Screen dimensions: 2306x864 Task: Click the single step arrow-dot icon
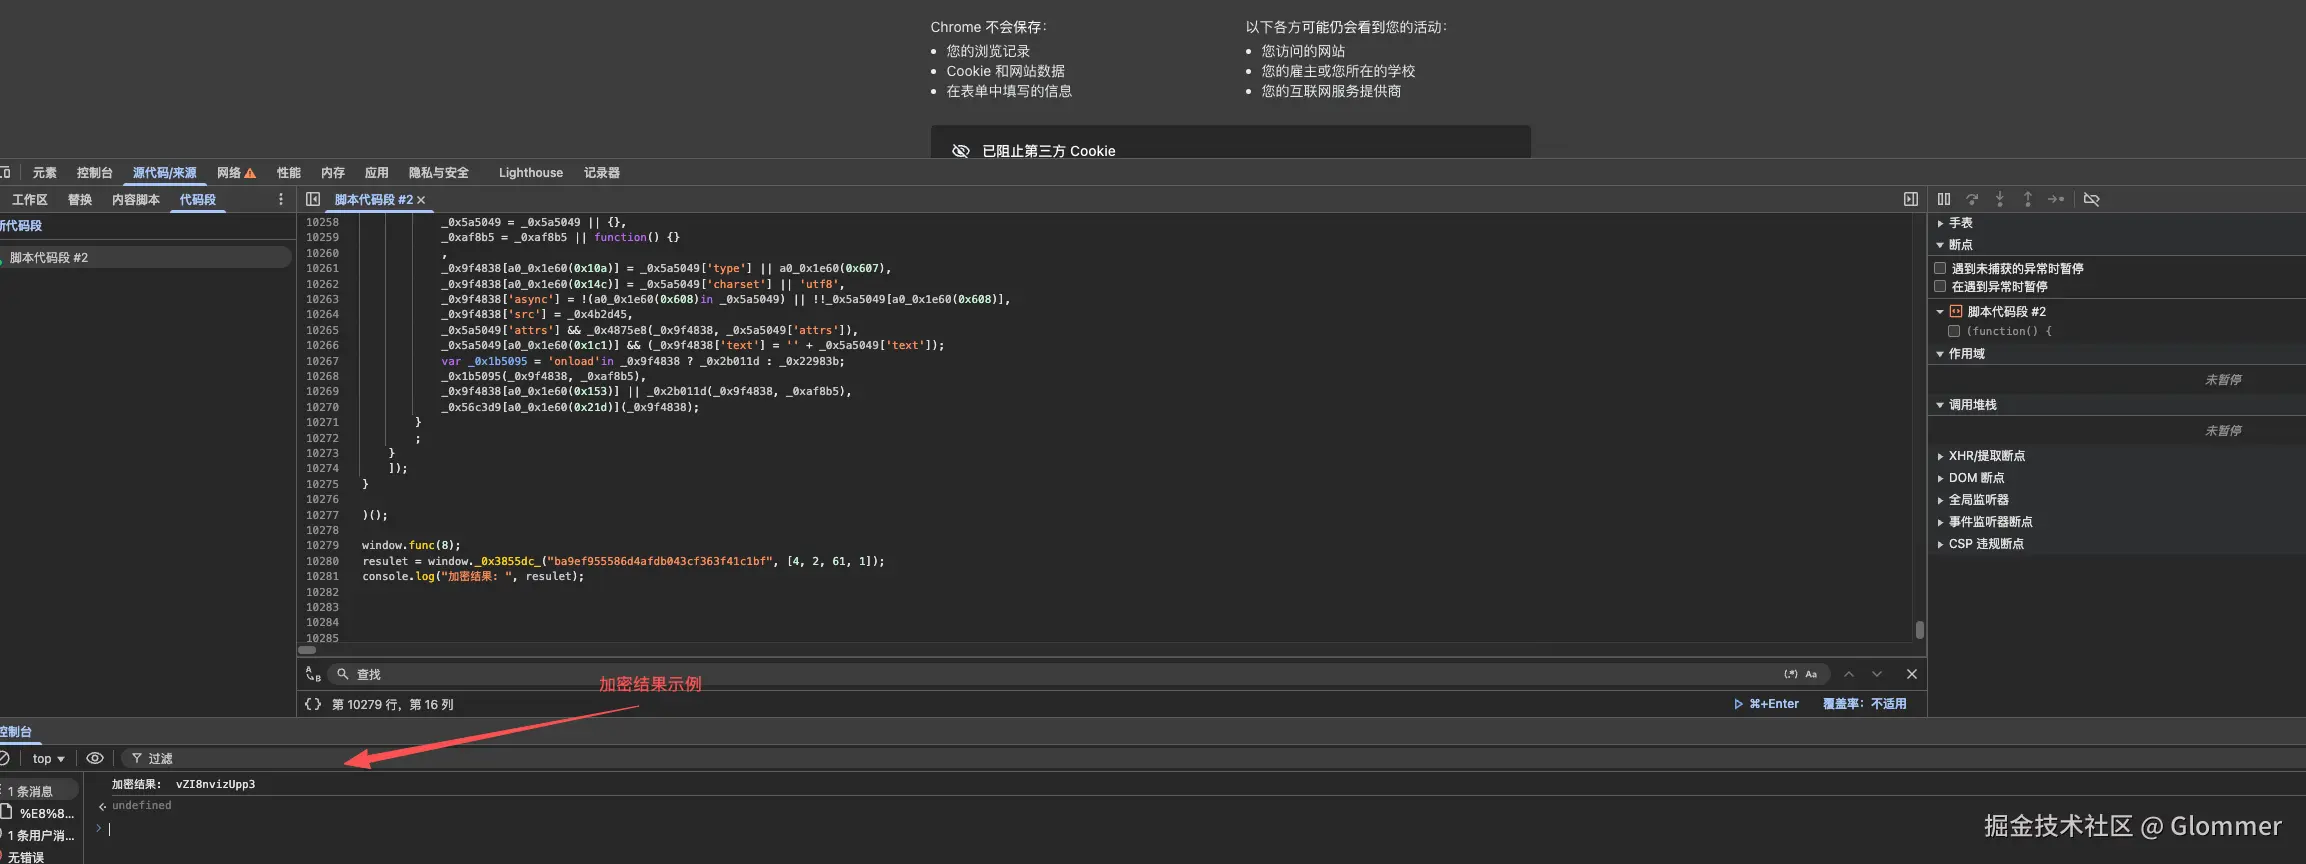[2056, 199]
